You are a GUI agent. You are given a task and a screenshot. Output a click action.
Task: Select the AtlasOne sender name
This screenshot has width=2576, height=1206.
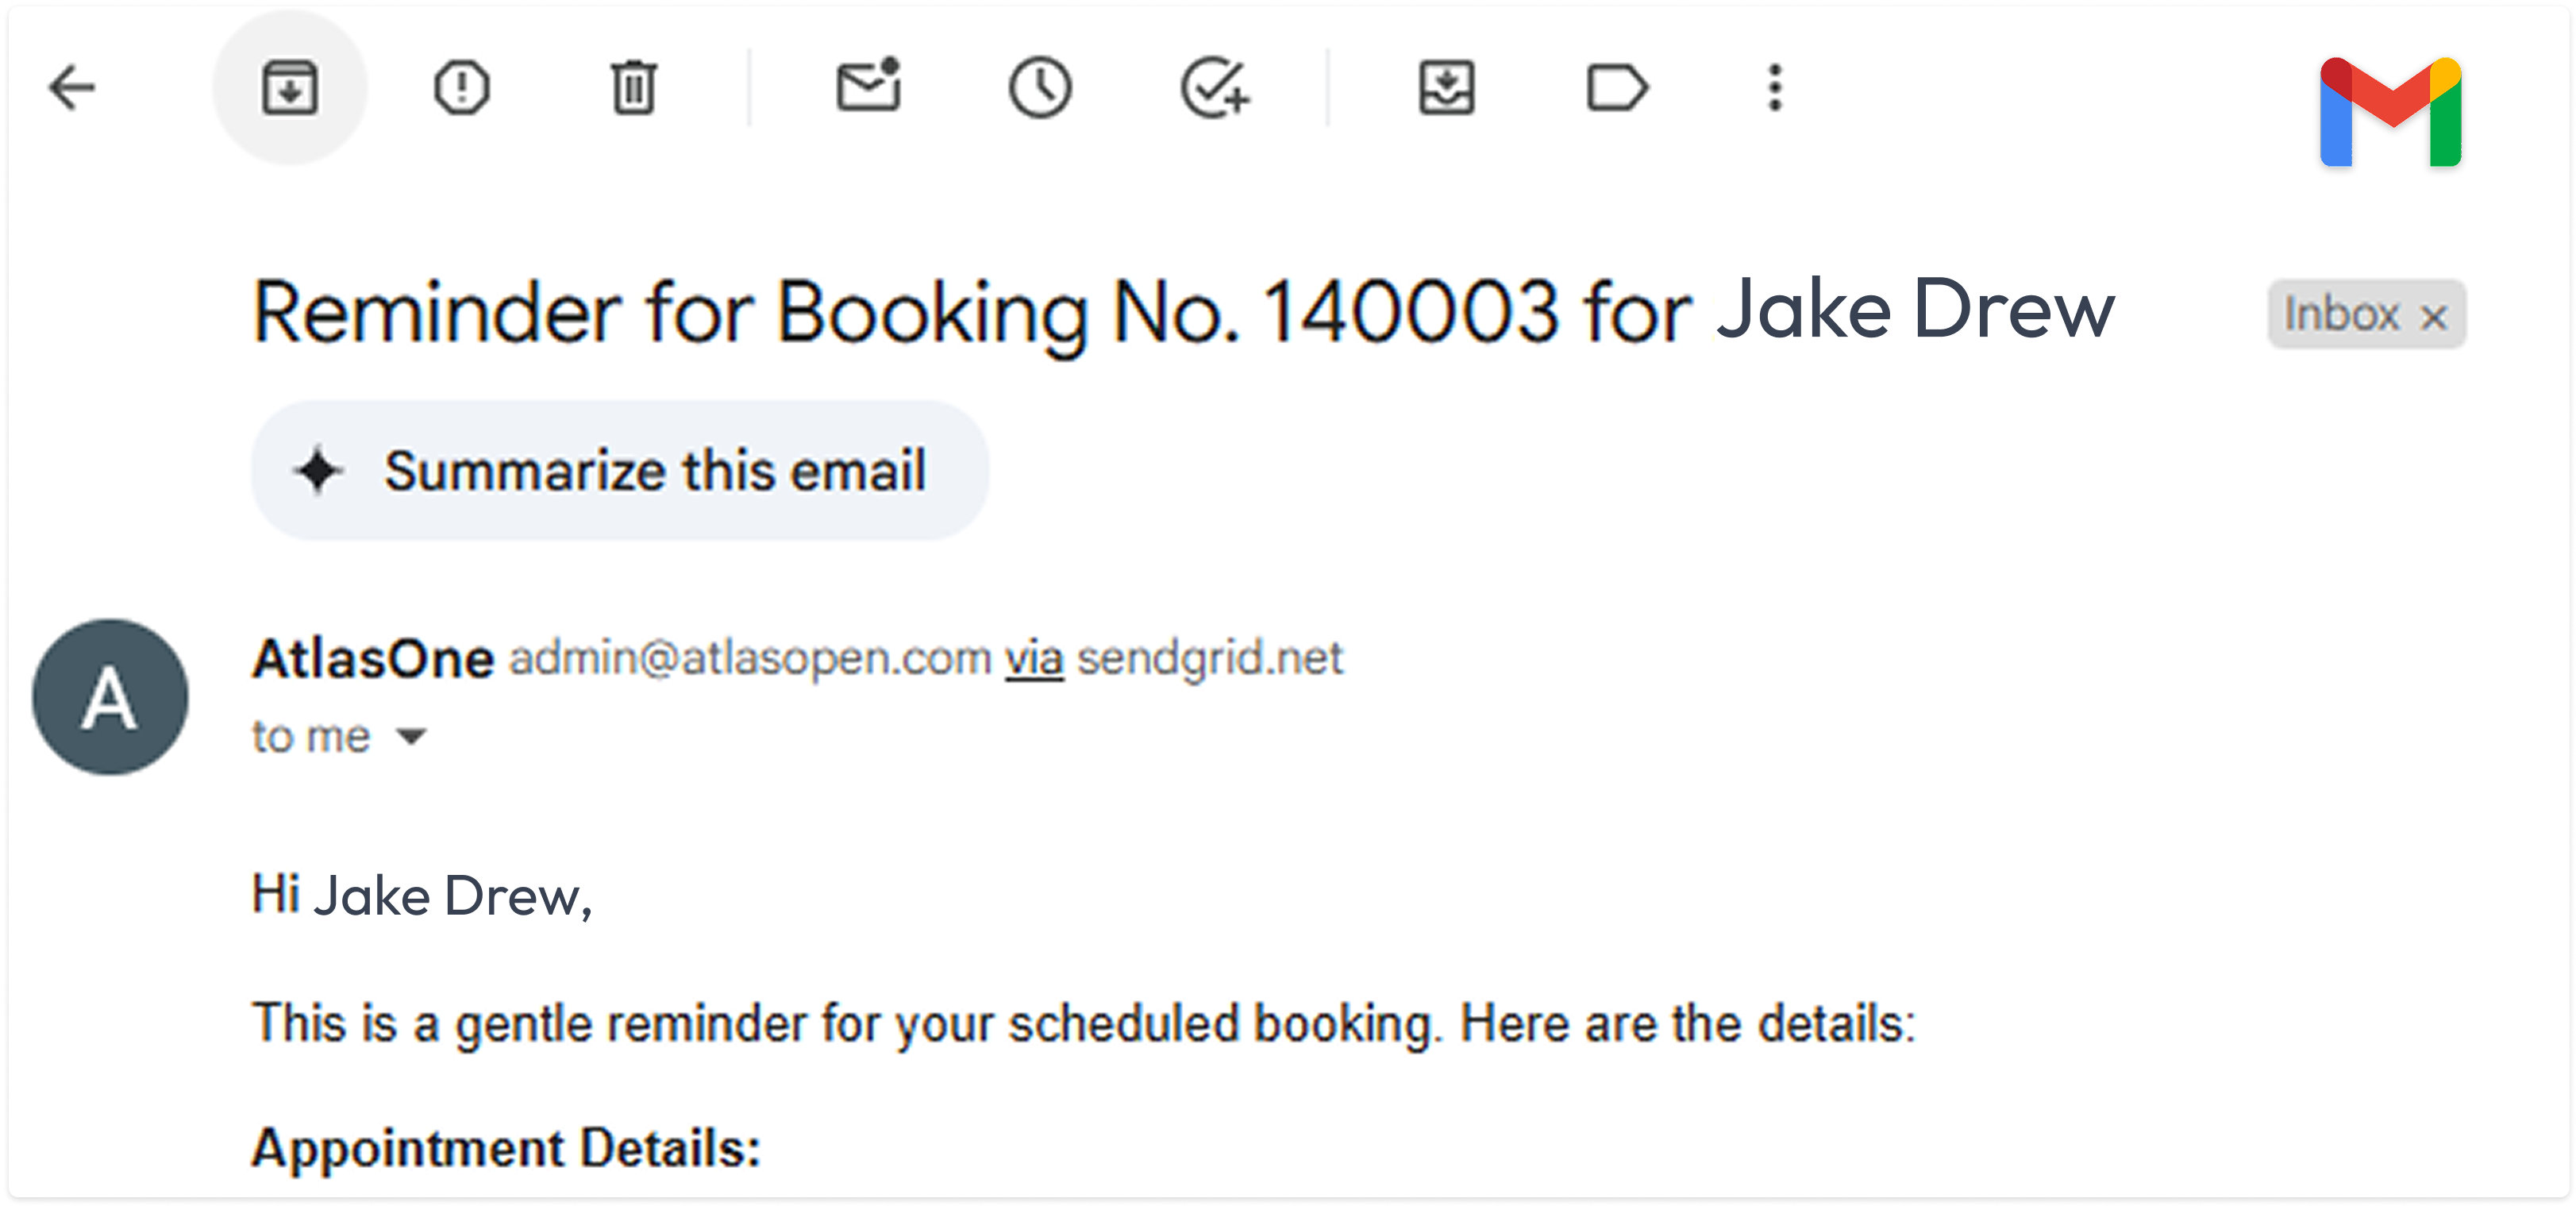coord(373,658)
